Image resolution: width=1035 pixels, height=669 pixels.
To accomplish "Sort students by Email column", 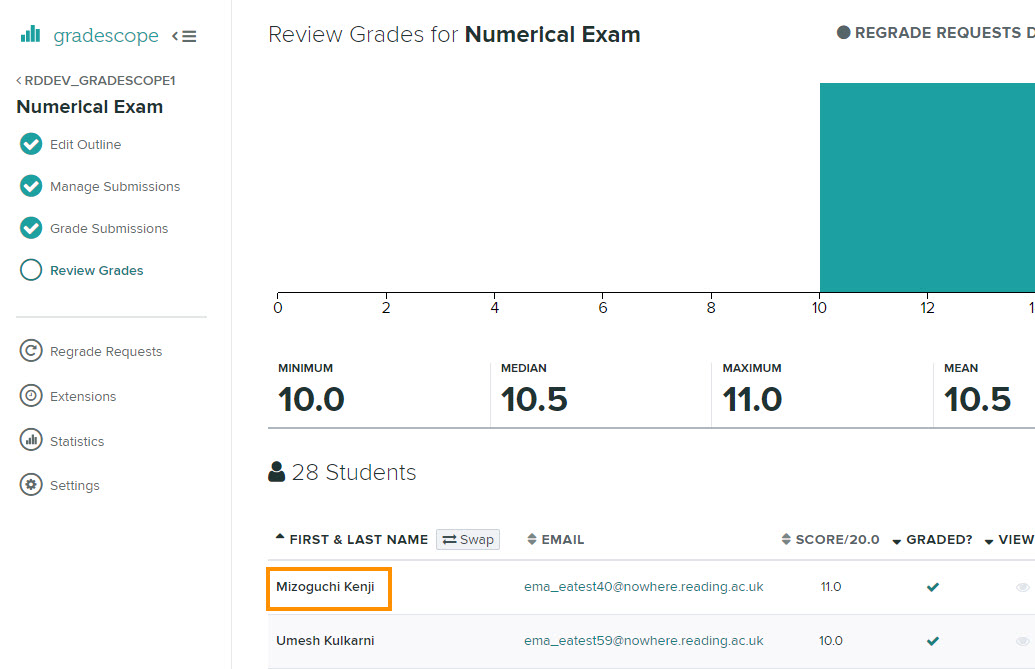I will click(x=562, y=539).
